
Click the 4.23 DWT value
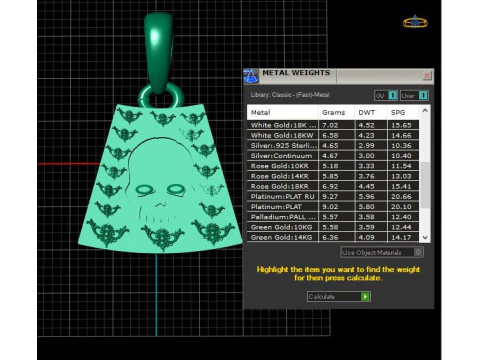366,135
